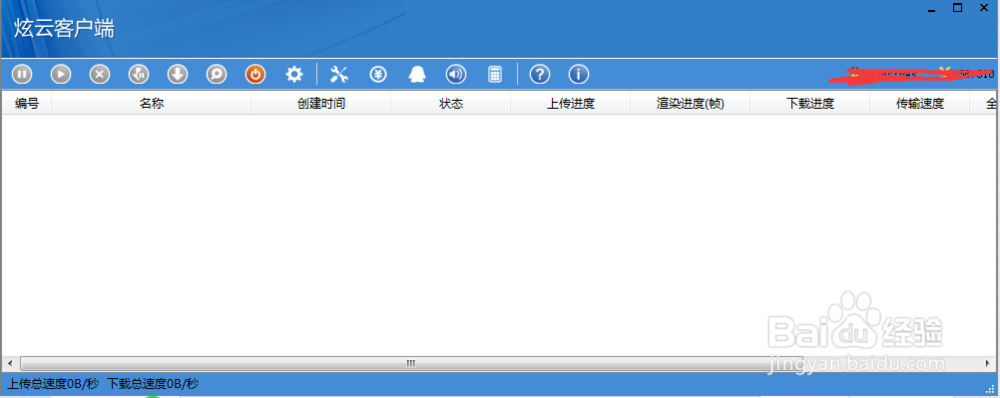
Task: Click the download arrow toolbar icon
Action: point(177,75)
